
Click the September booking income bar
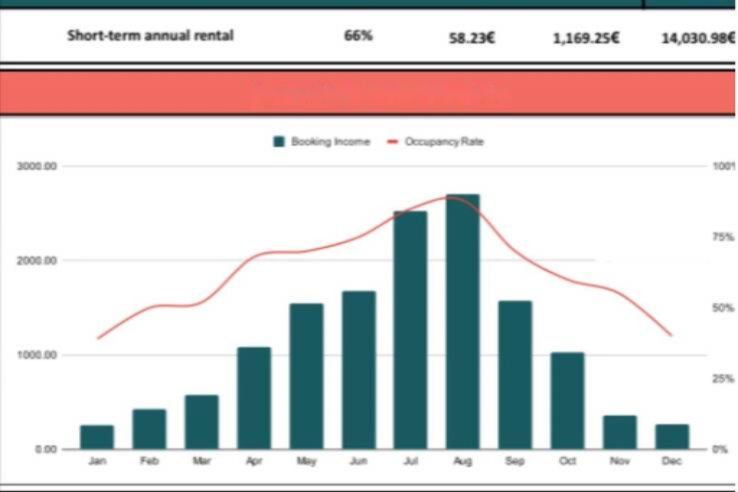515,375
